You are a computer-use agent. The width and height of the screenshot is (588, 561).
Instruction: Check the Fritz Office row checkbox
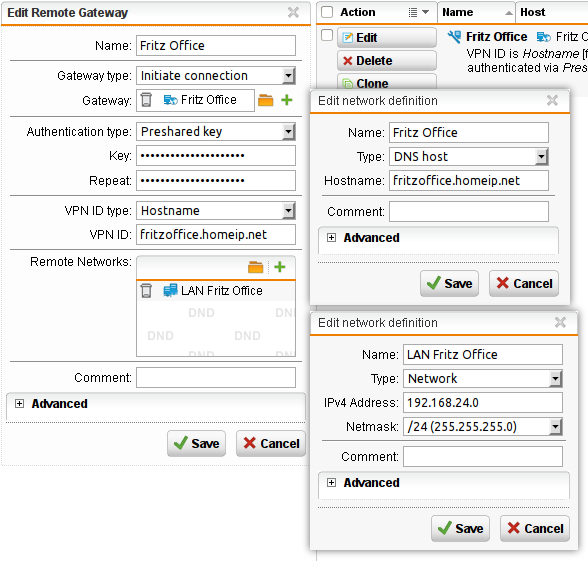(327, 35)
